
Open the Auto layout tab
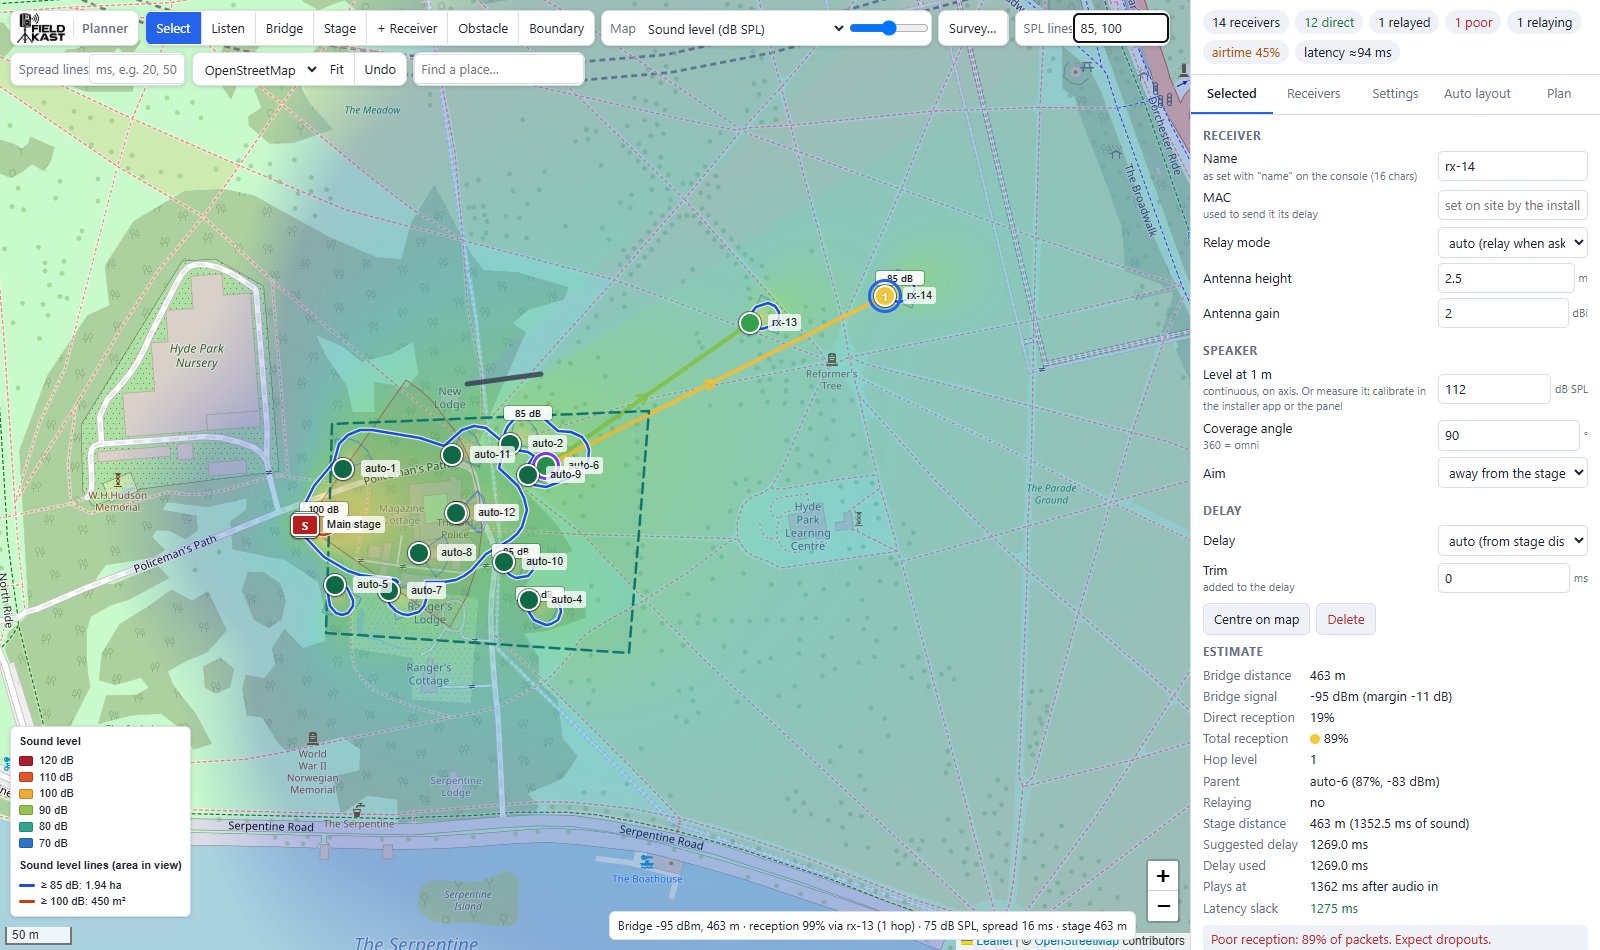[x=1477, y=93]
